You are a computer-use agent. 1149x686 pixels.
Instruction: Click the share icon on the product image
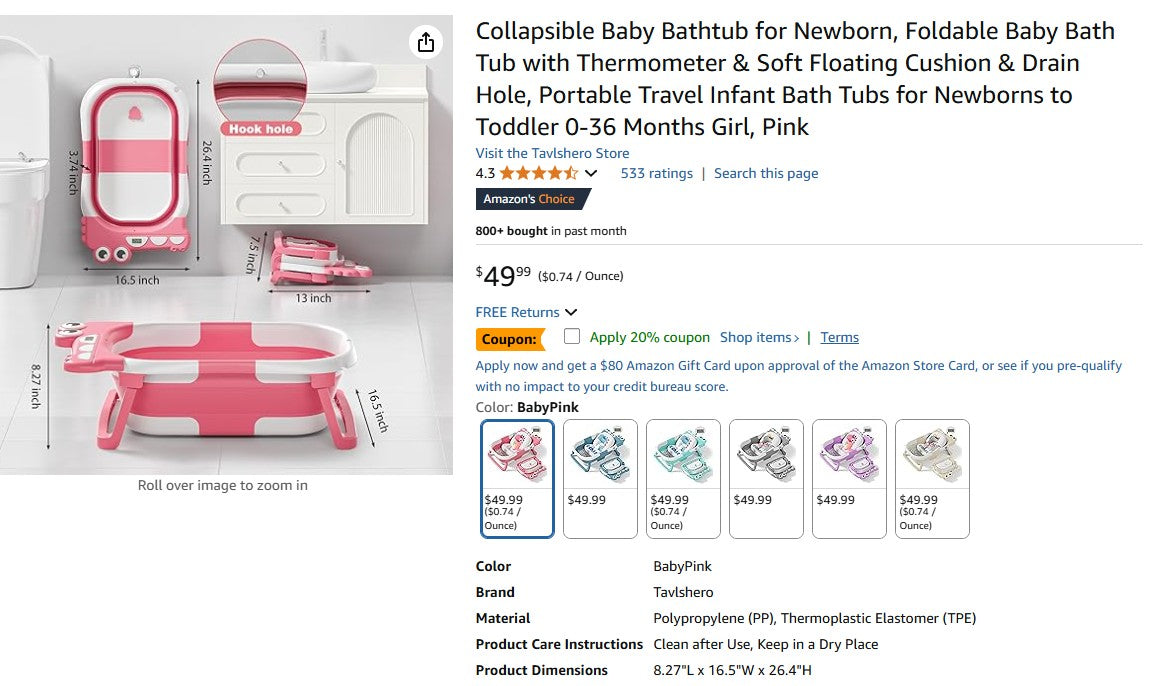[426, 42]
